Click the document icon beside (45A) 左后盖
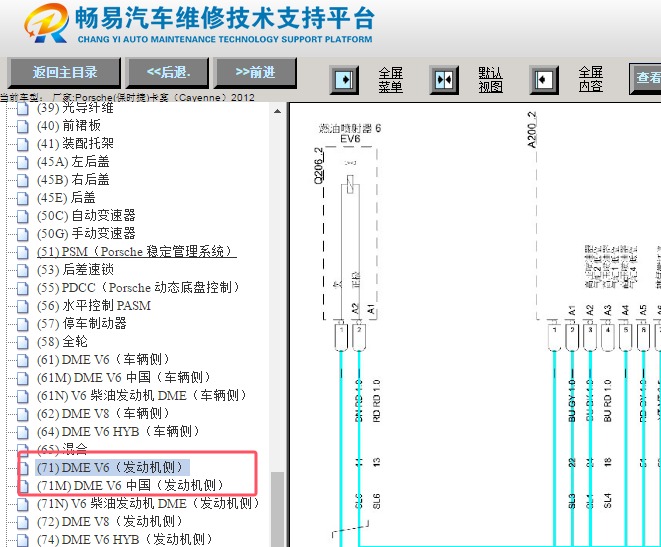Image resolution: width=661 pixels, height=547 pixels. [23, 162]
